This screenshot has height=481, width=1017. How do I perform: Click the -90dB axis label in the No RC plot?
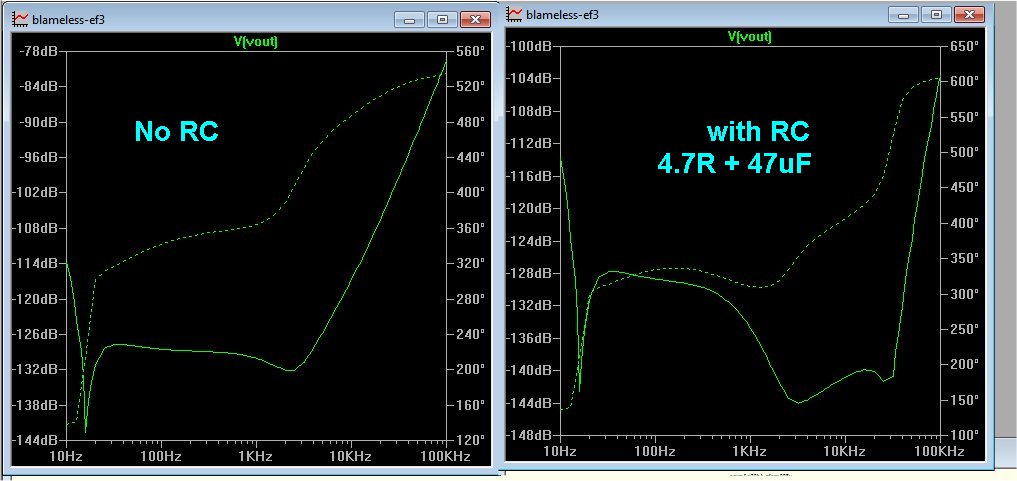tap(40, 122)
